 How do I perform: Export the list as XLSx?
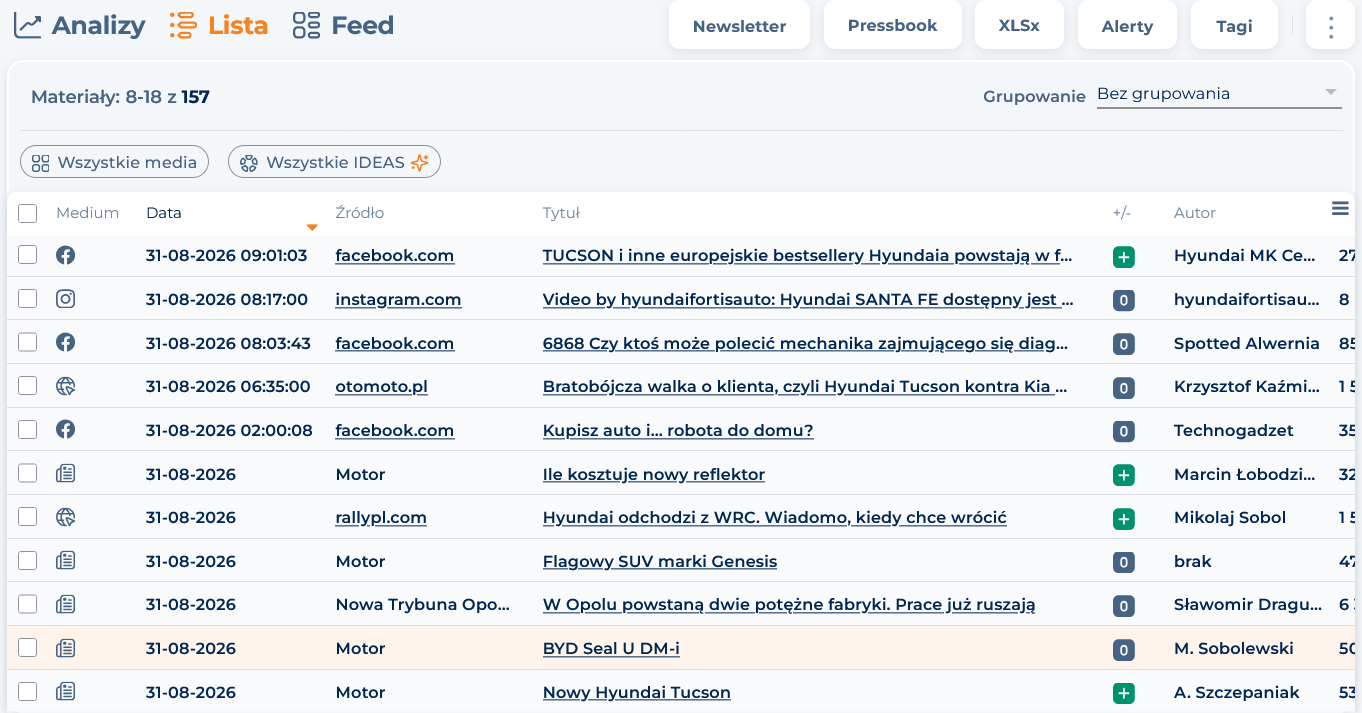1019,25
